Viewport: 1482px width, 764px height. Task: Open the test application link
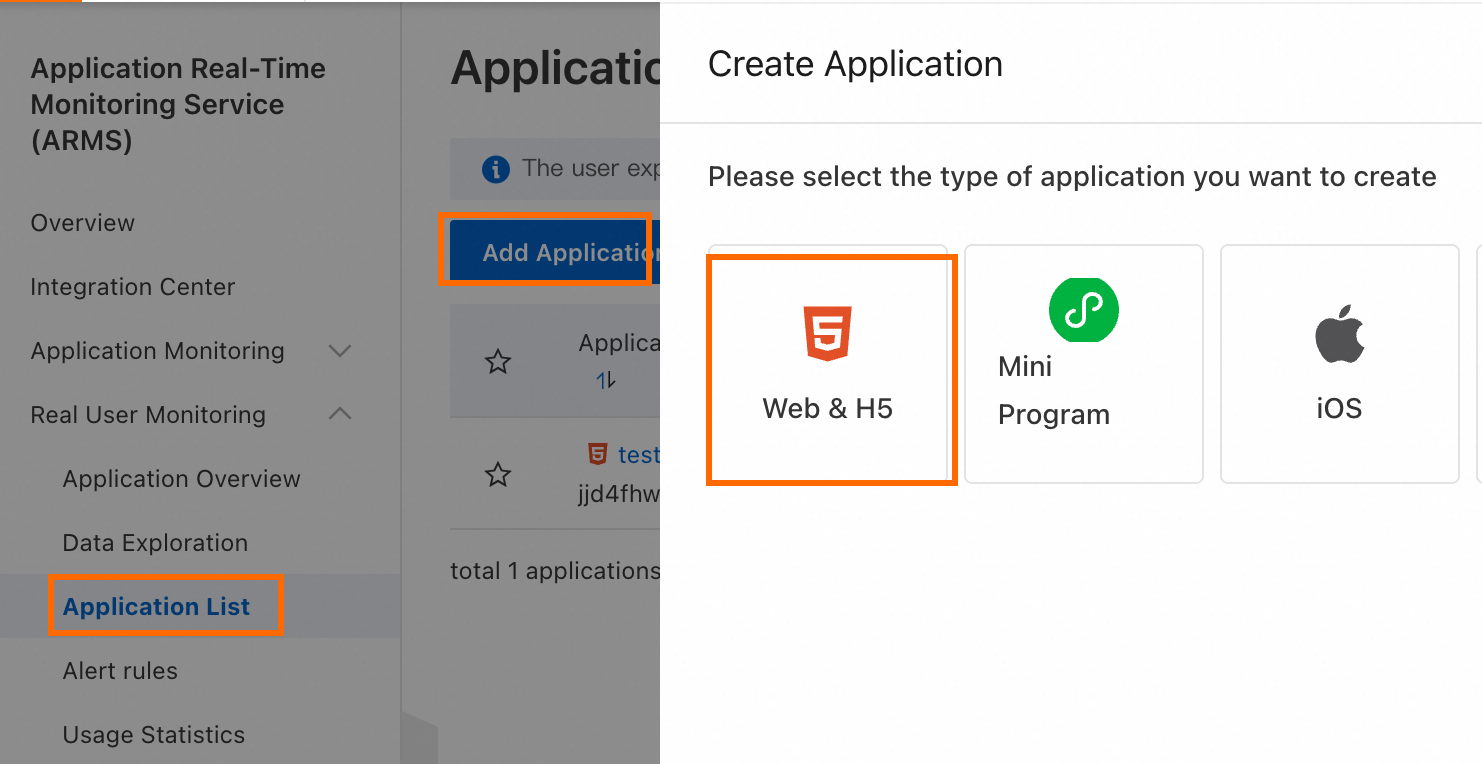[640, 453]
